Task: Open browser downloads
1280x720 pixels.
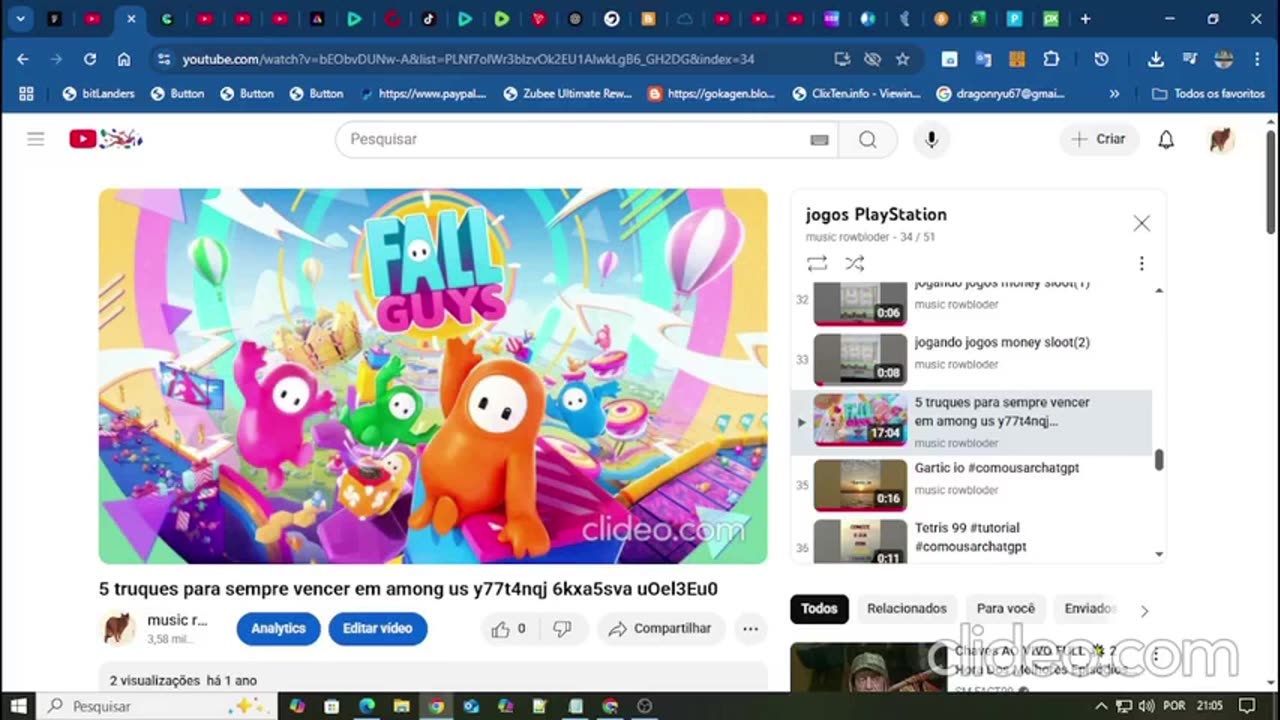Action: click(1155, 59)
